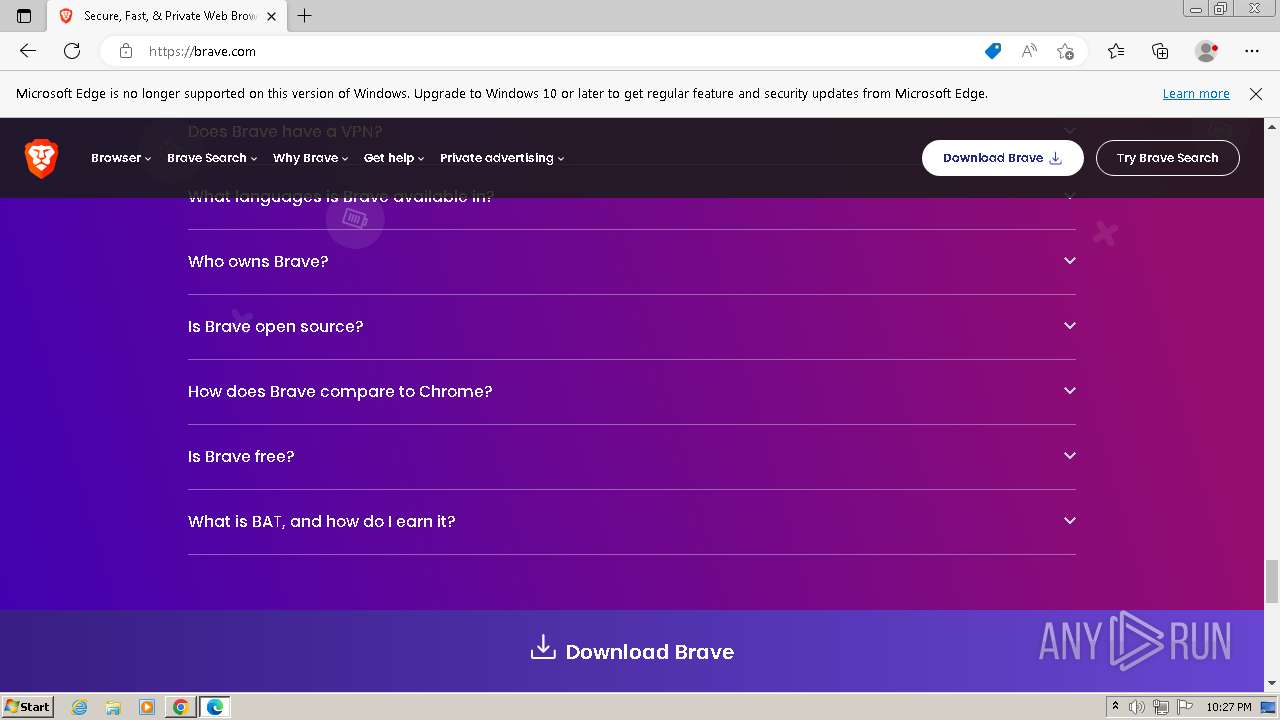
Task: Launch Internet Explorer from taskbar
Action: 80,707
